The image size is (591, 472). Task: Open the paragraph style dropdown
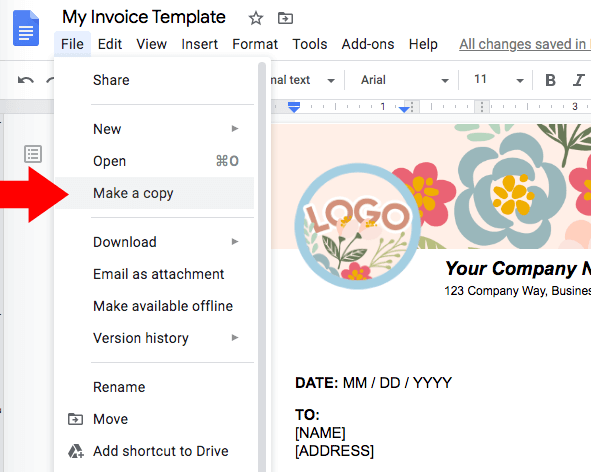click(303, 80)
